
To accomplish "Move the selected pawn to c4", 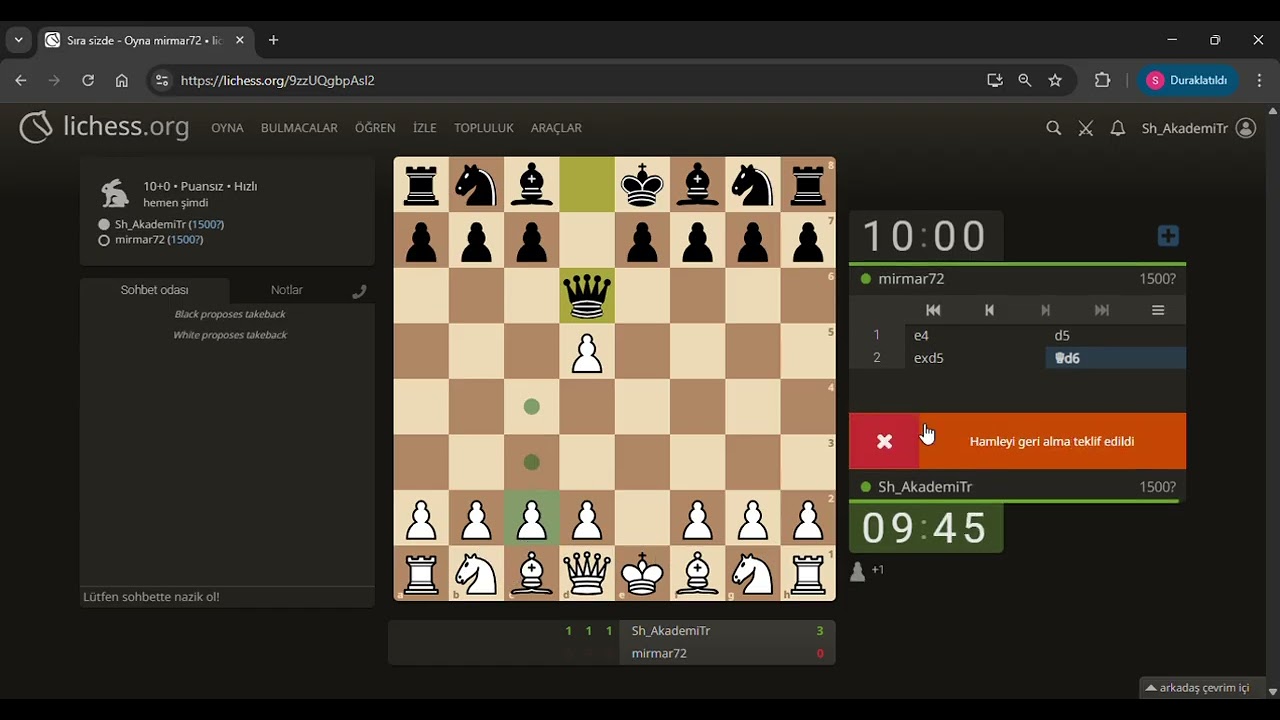I will click(532, 407).
